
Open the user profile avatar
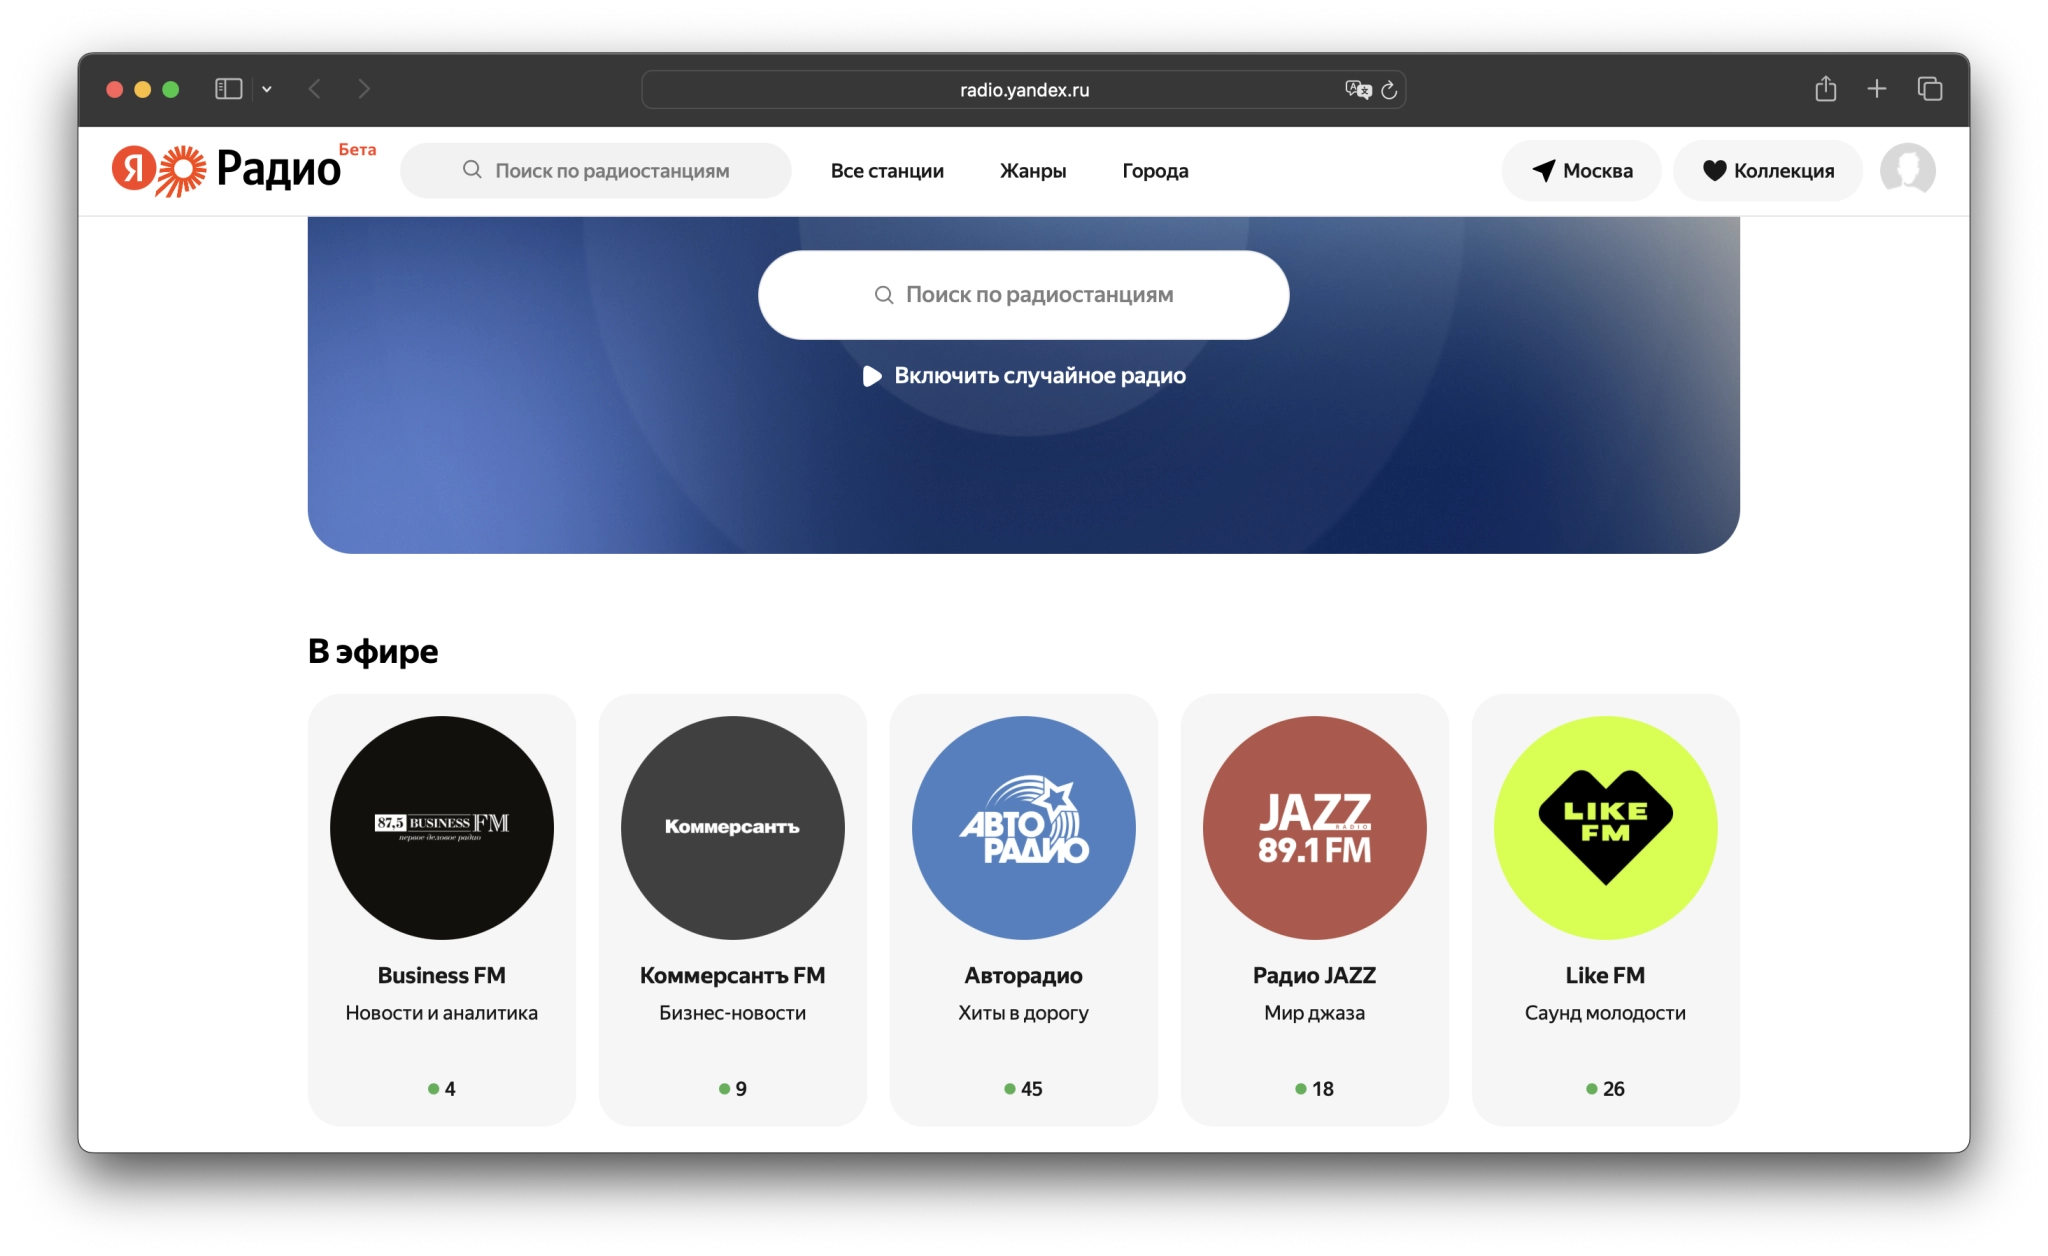[1907, 170]
